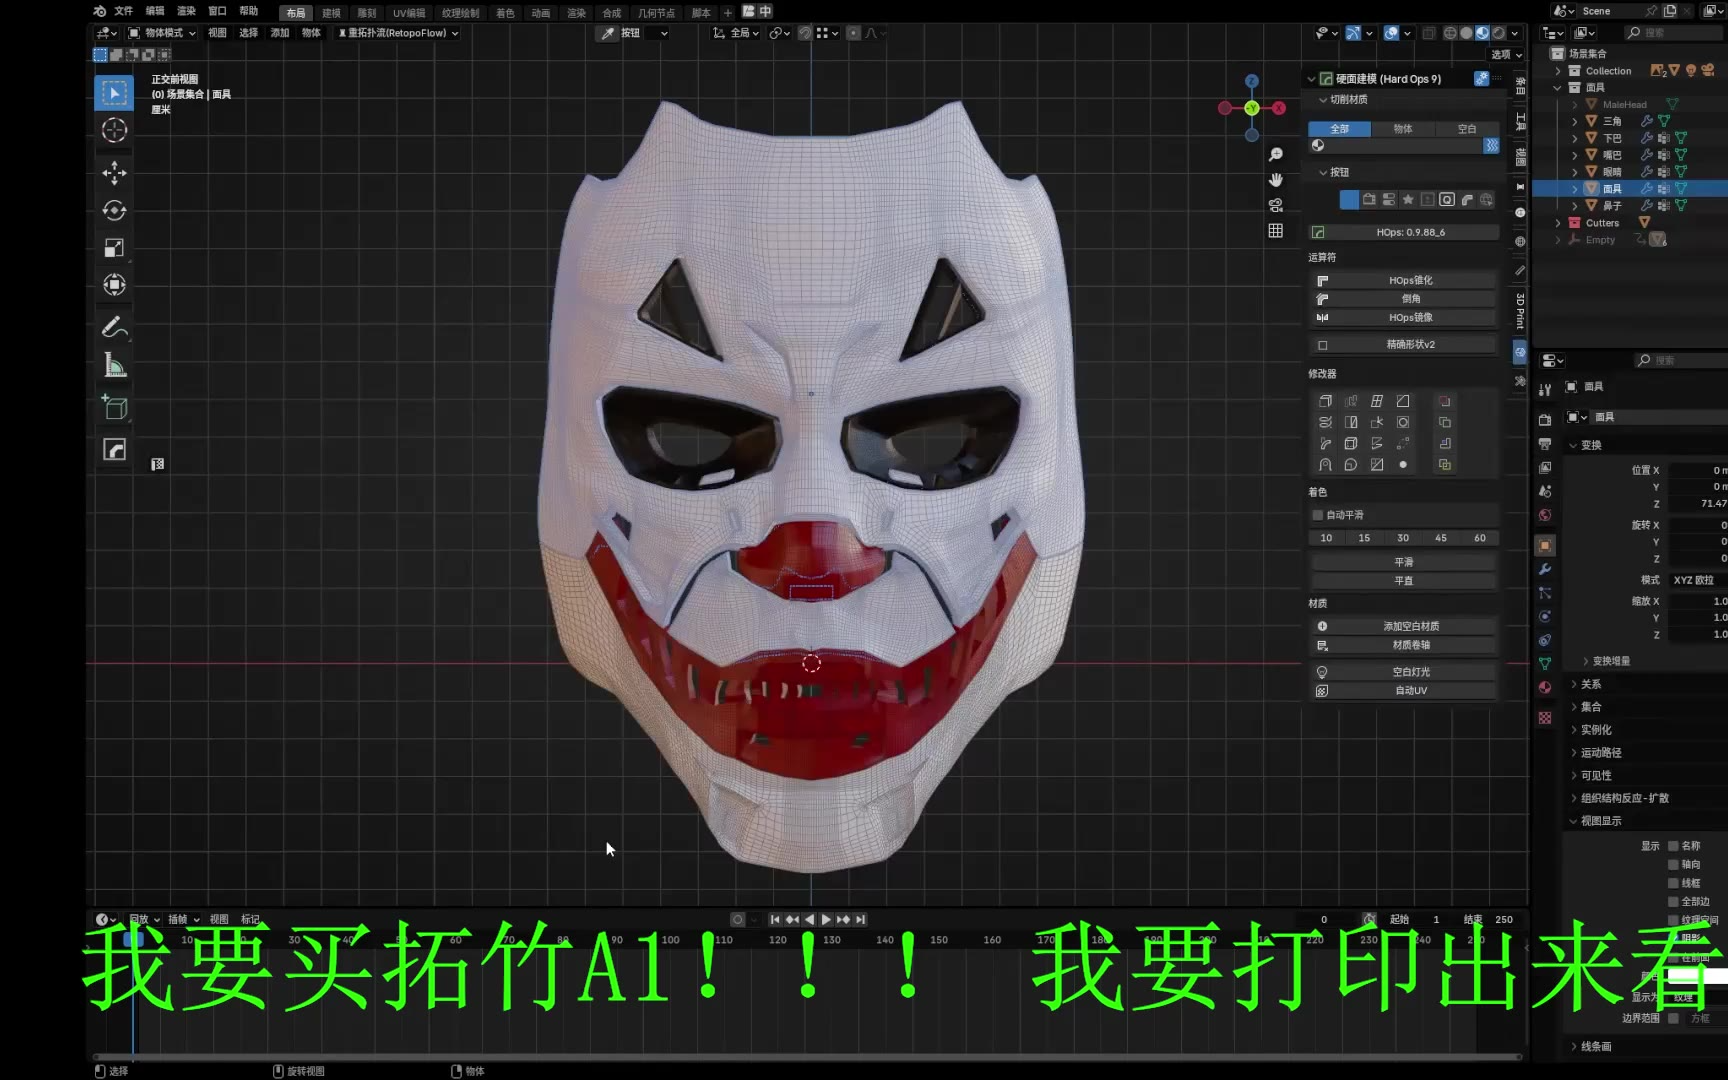
Task: Jump to timeline end frame
Action: pos(860,919)
